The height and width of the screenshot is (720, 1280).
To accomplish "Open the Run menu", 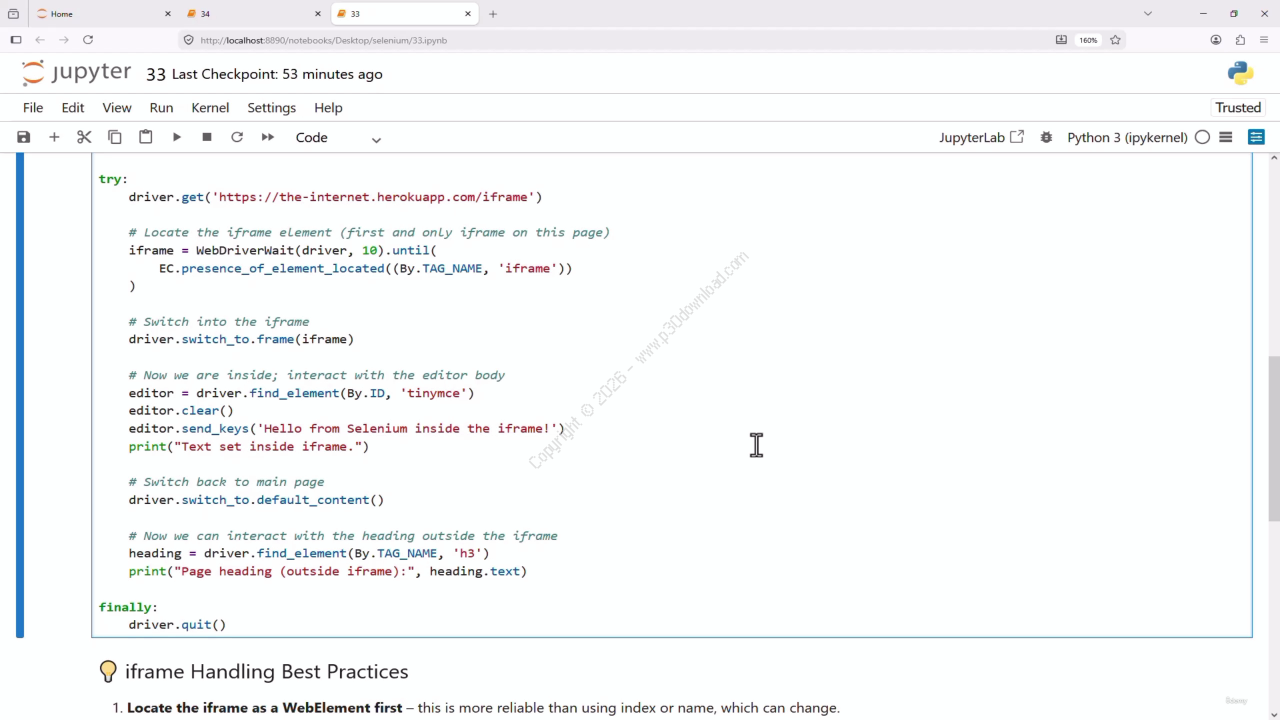I will (x=161, y=108).
